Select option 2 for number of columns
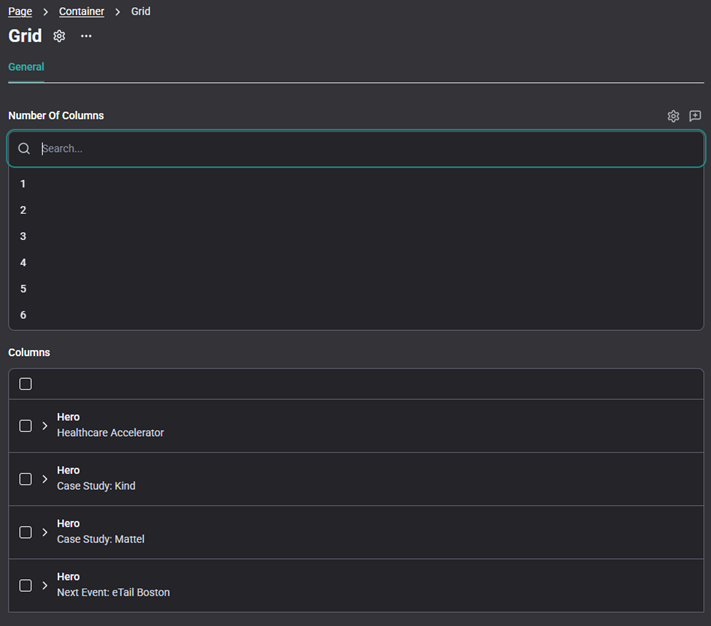Image resolution: width=711 pixels, height=626 pixels. [356, 210]
